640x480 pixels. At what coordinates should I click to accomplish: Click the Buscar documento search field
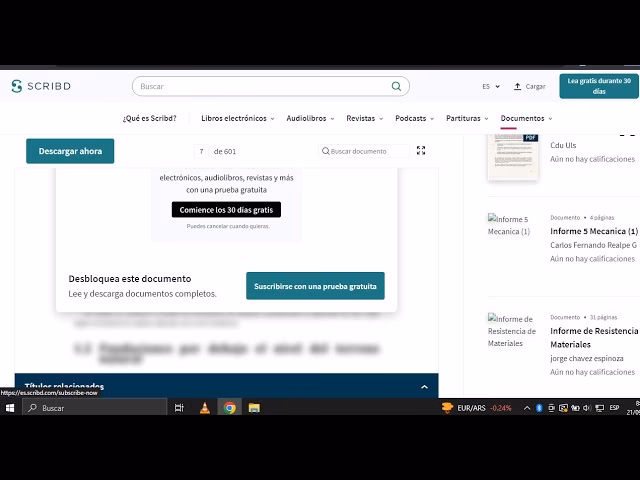point(364,151)
